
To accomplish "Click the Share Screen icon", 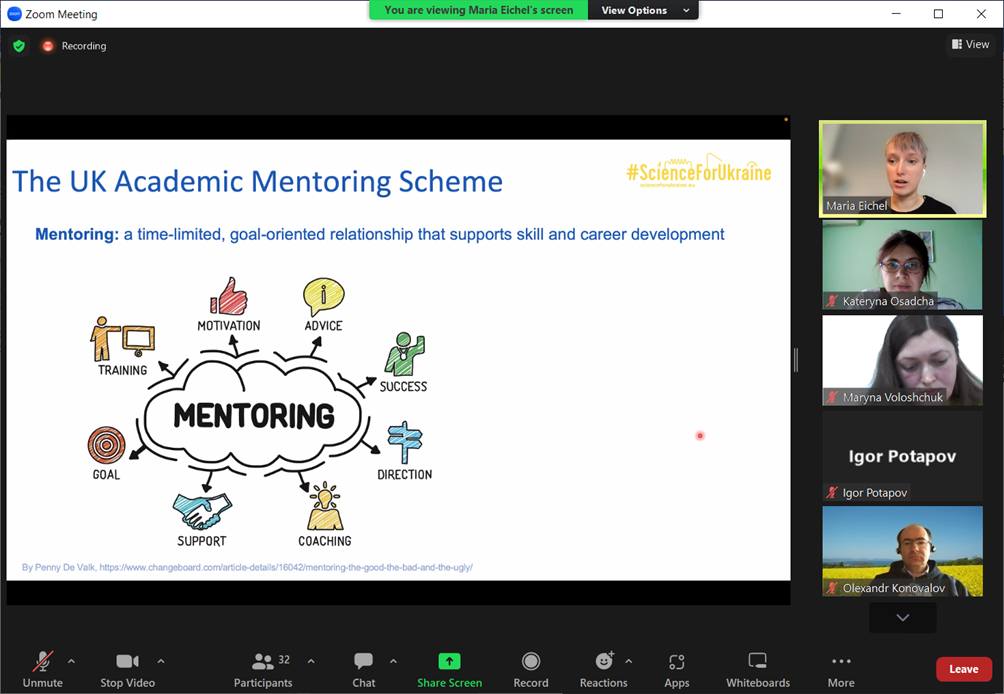I will pos(449,661).
